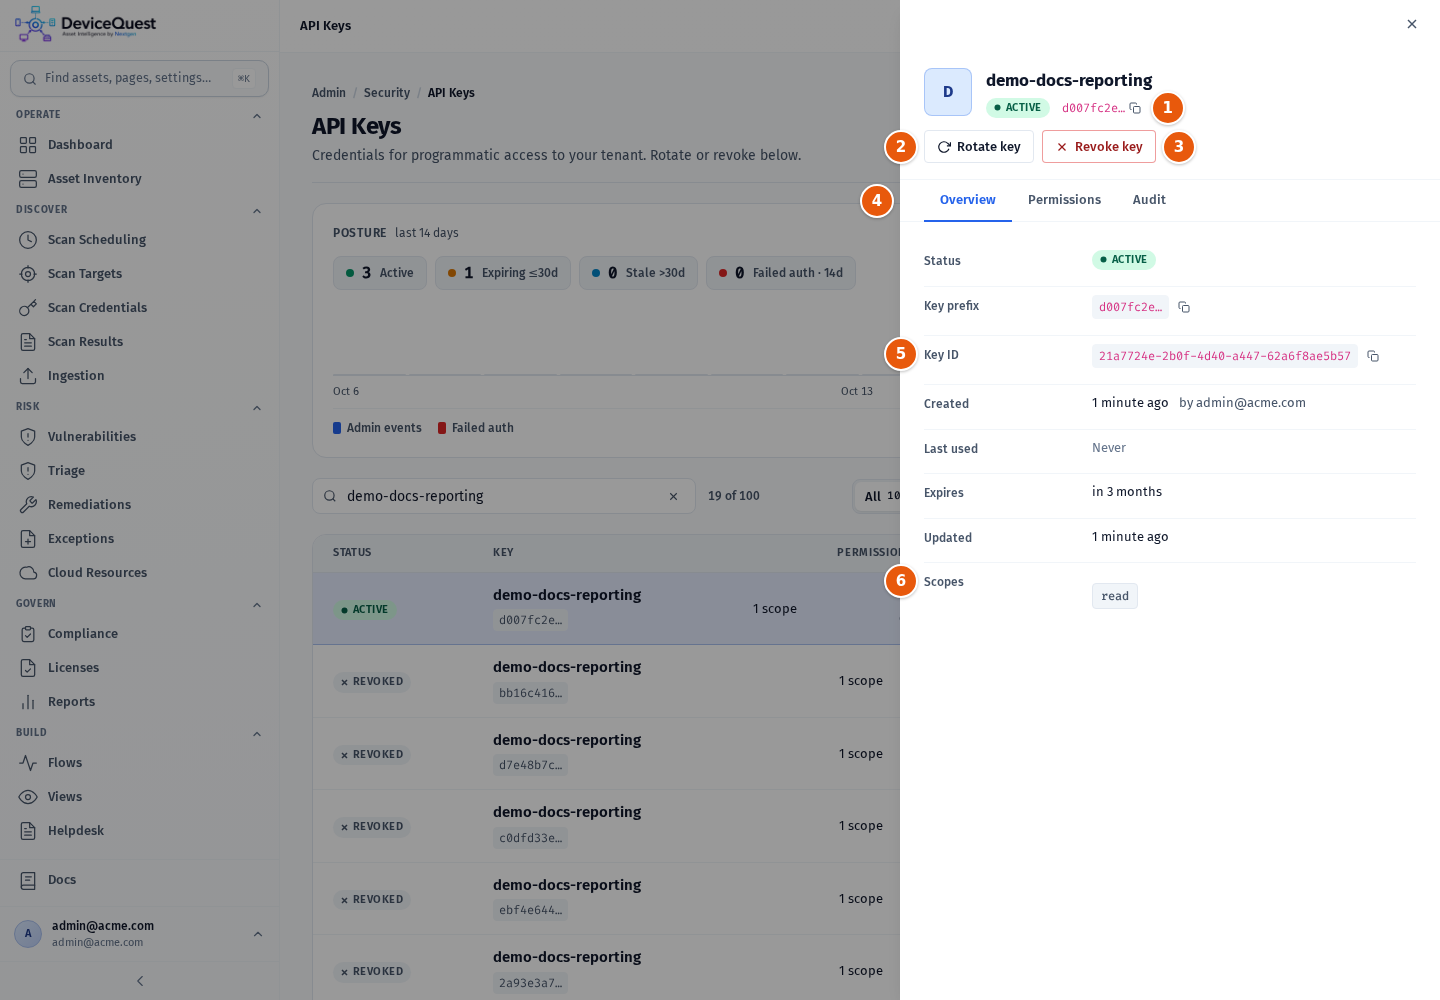Open Triage page

(x=139, y=471)
